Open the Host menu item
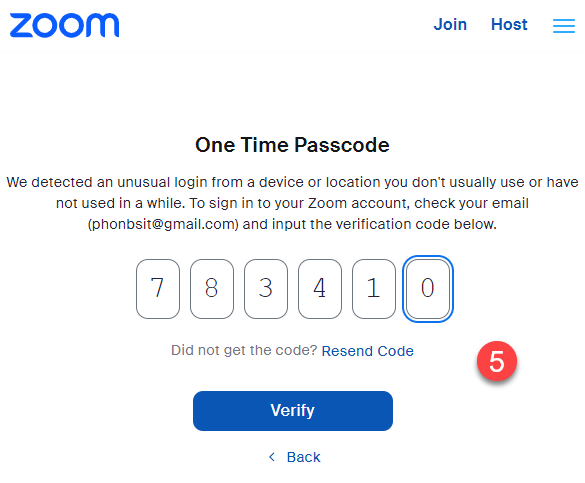Screen dimensions: 585x483 509,25
